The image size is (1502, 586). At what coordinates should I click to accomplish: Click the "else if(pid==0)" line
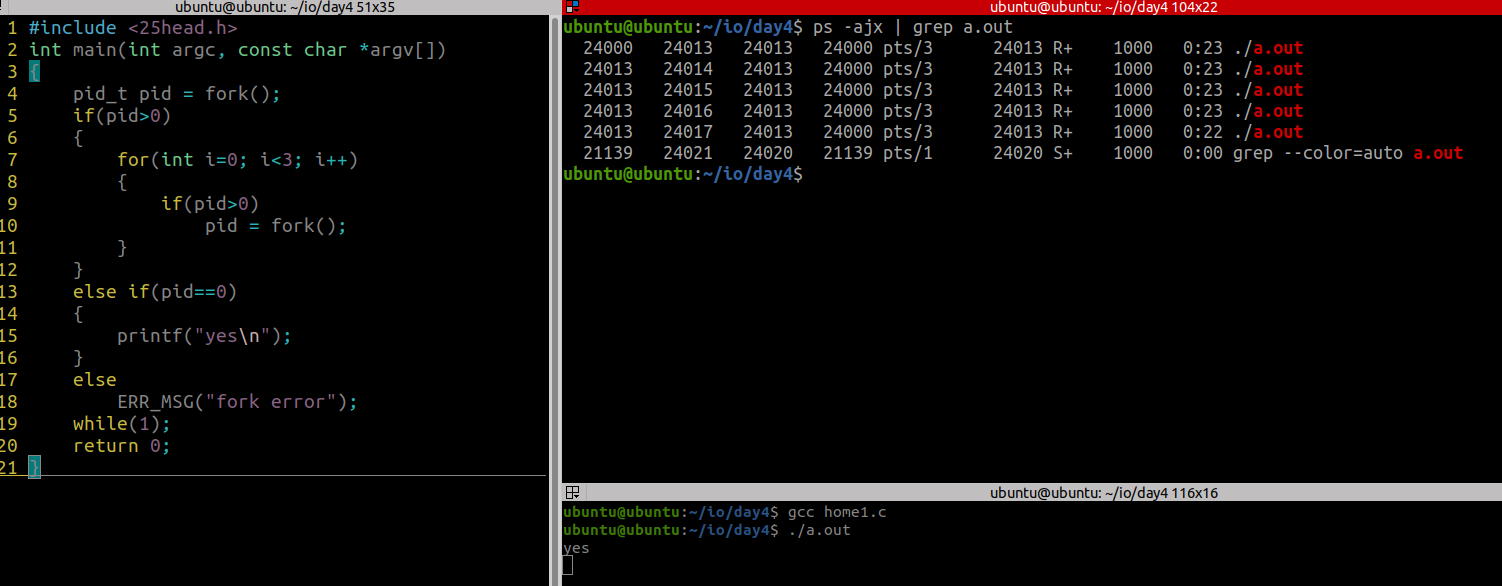click(x=155, y=292)
